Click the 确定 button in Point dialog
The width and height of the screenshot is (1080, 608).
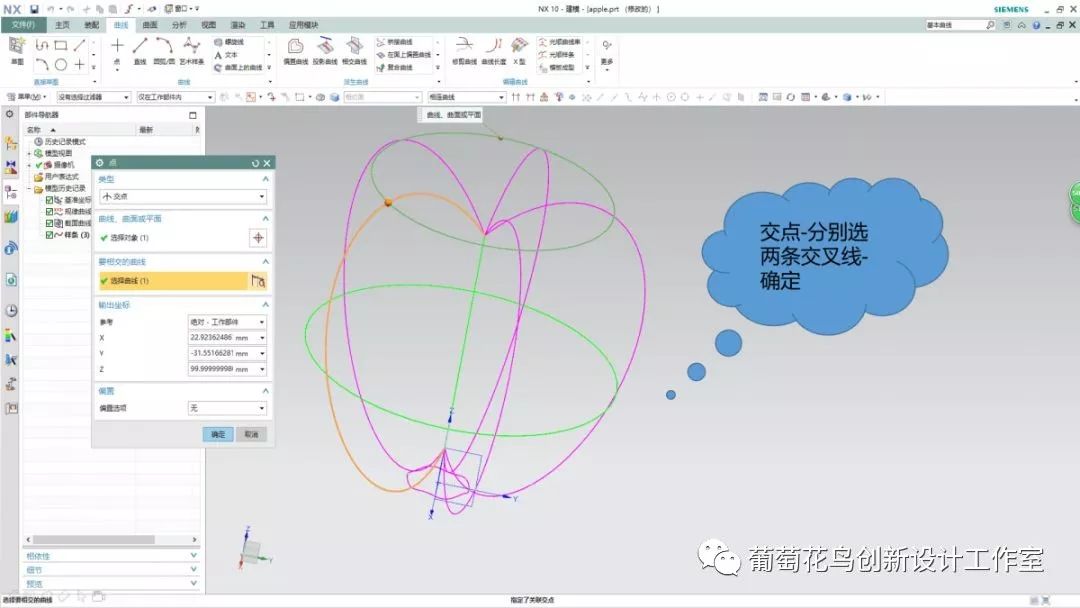pos(218,434)
